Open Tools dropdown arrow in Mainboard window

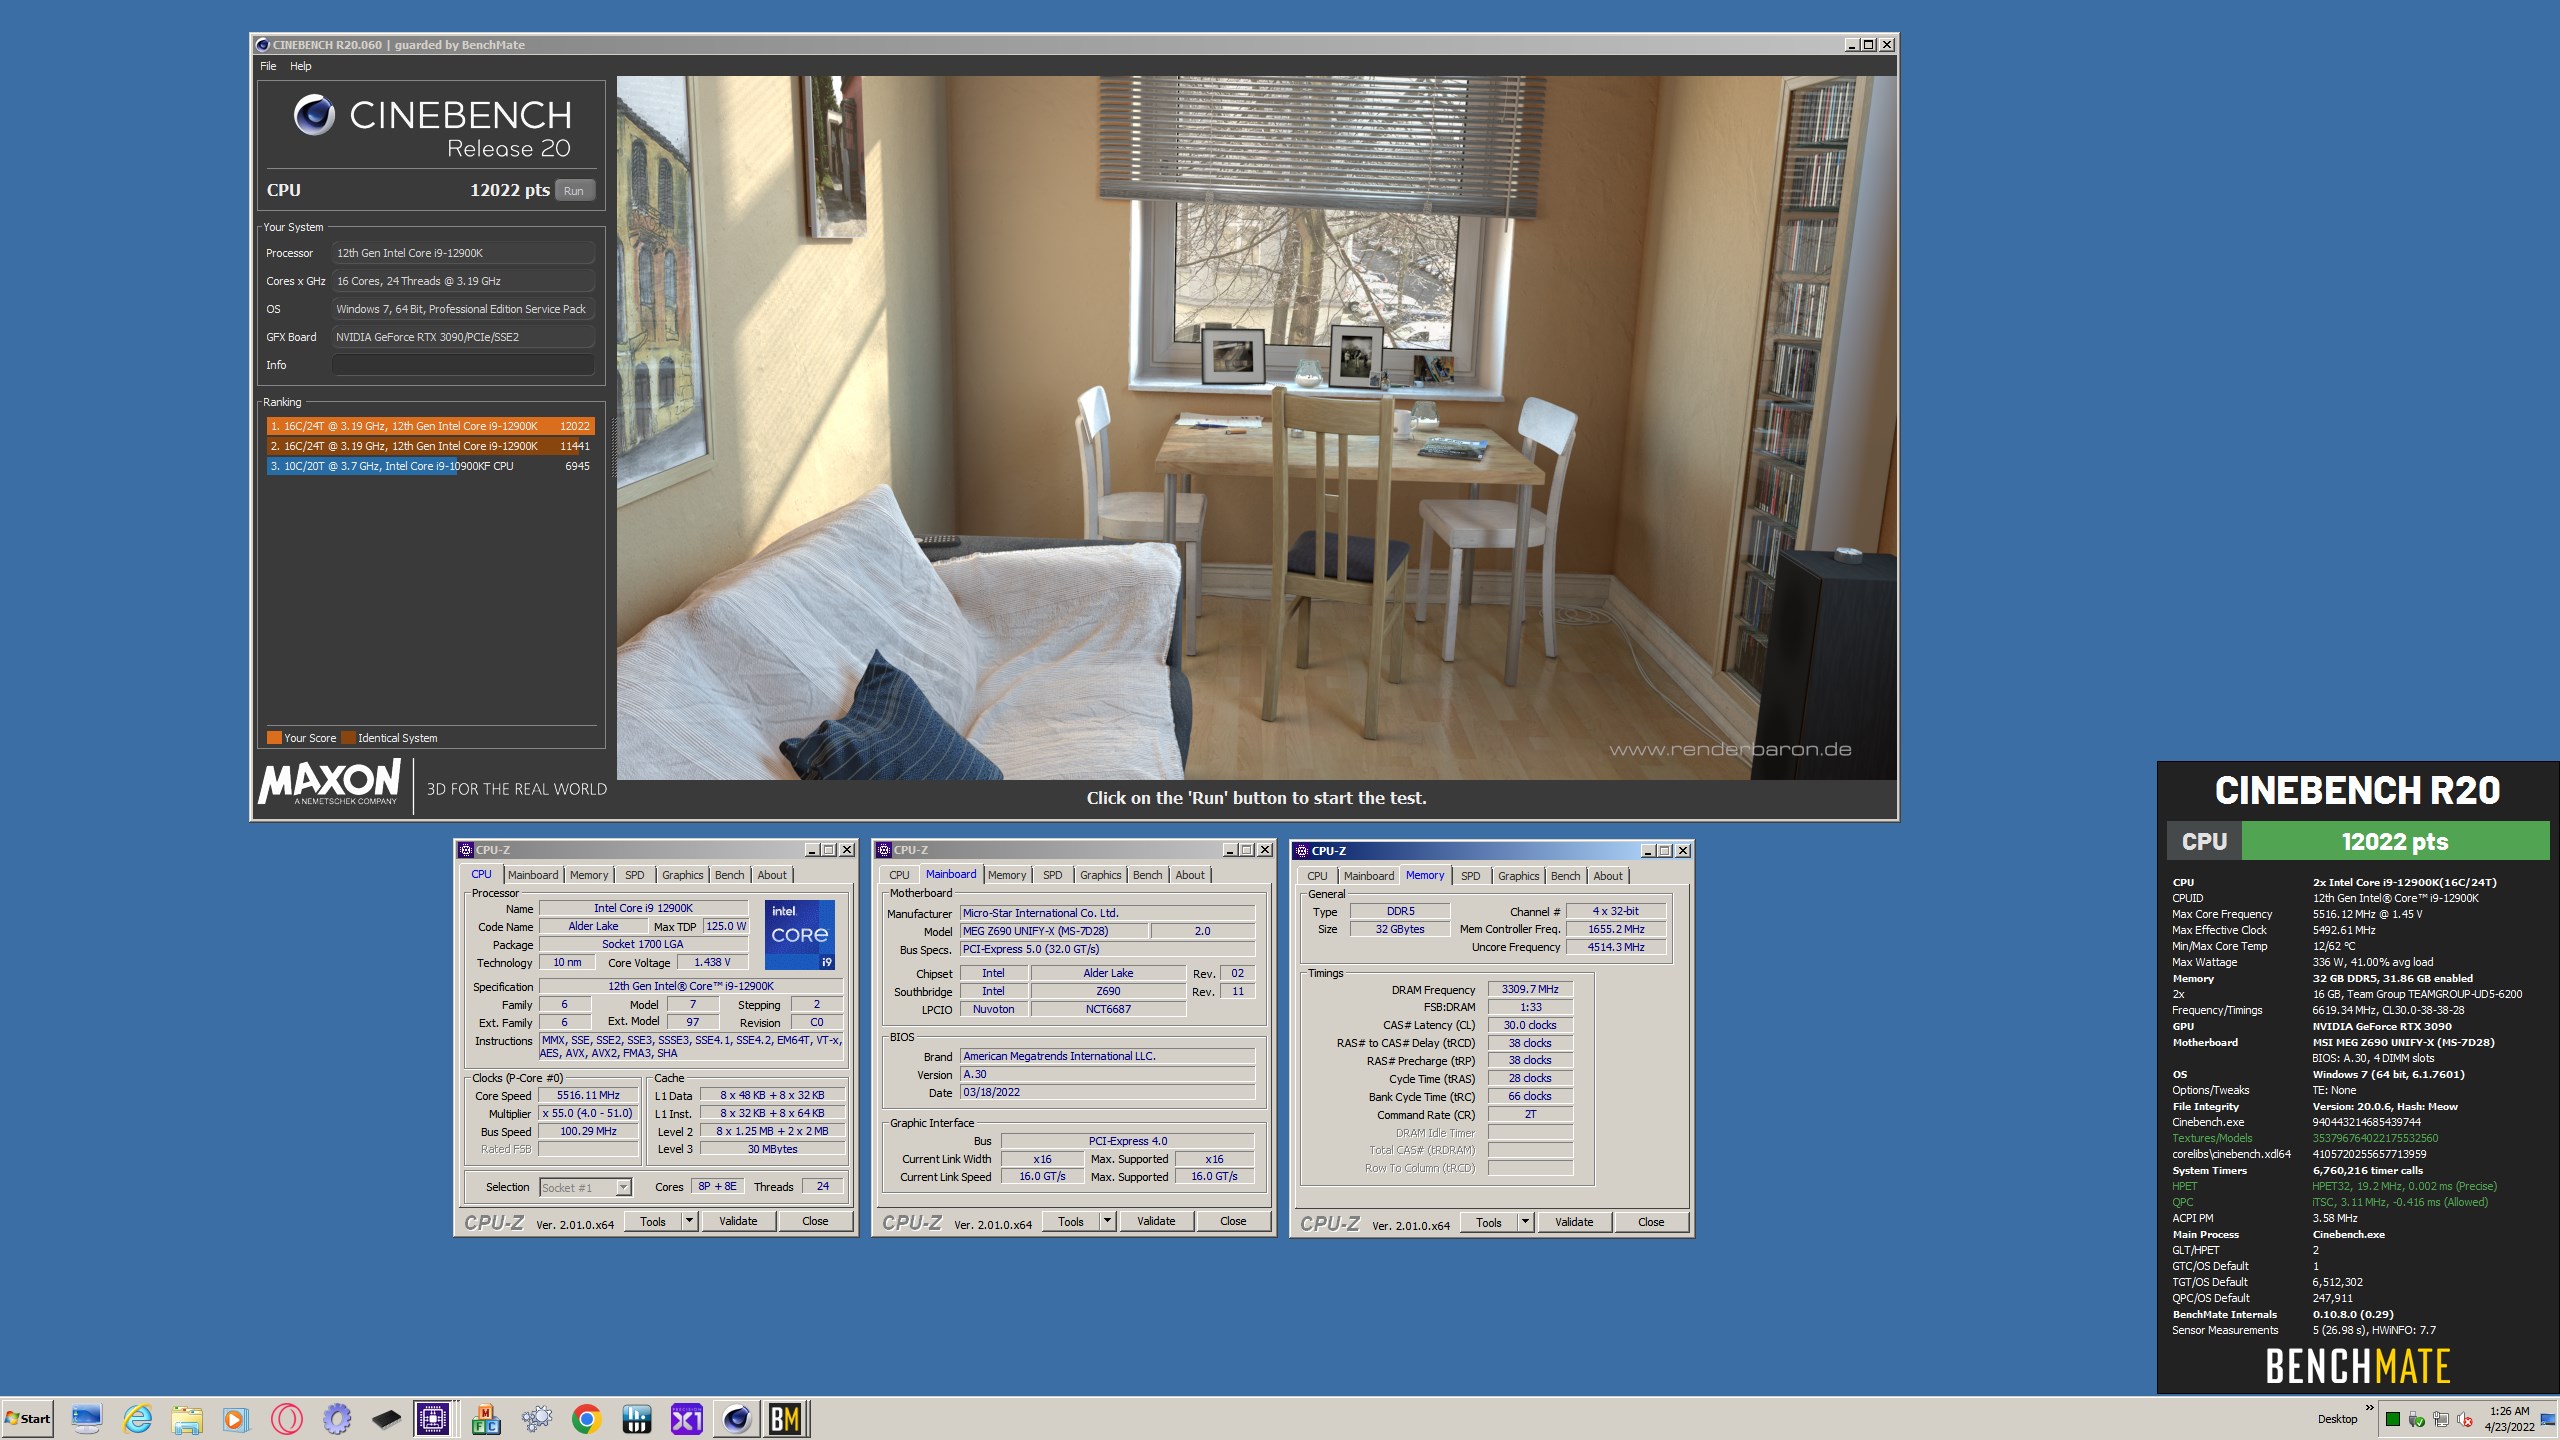1107,1221
